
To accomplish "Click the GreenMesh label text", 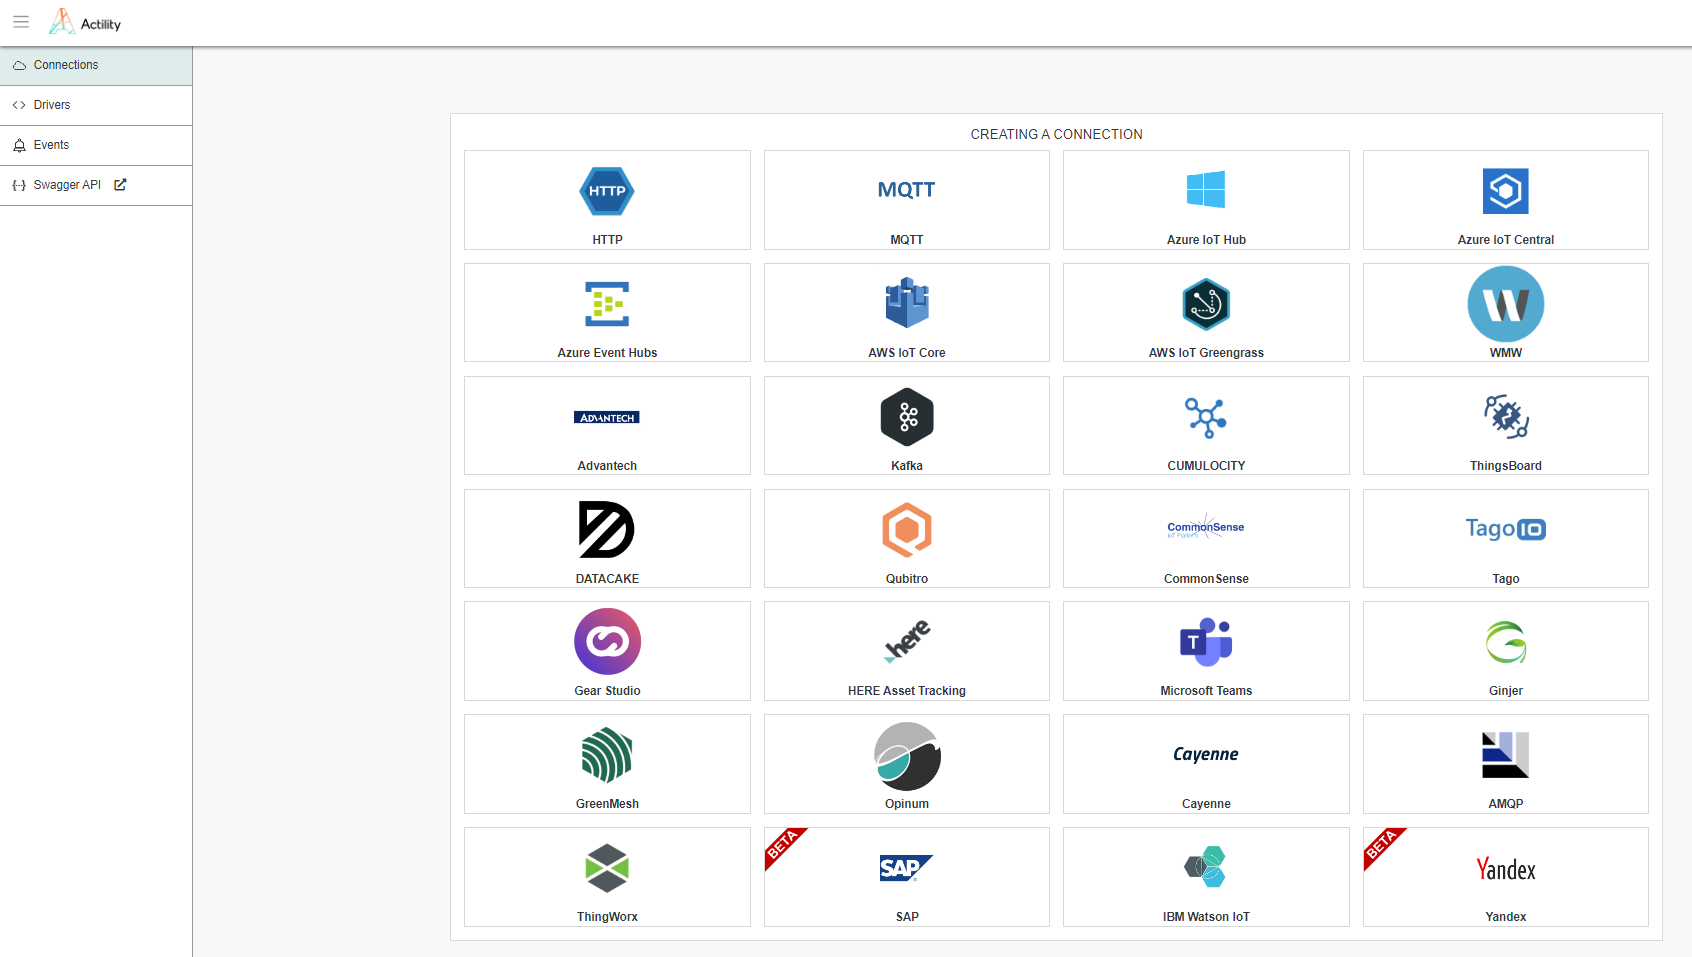I will [607, 804].
